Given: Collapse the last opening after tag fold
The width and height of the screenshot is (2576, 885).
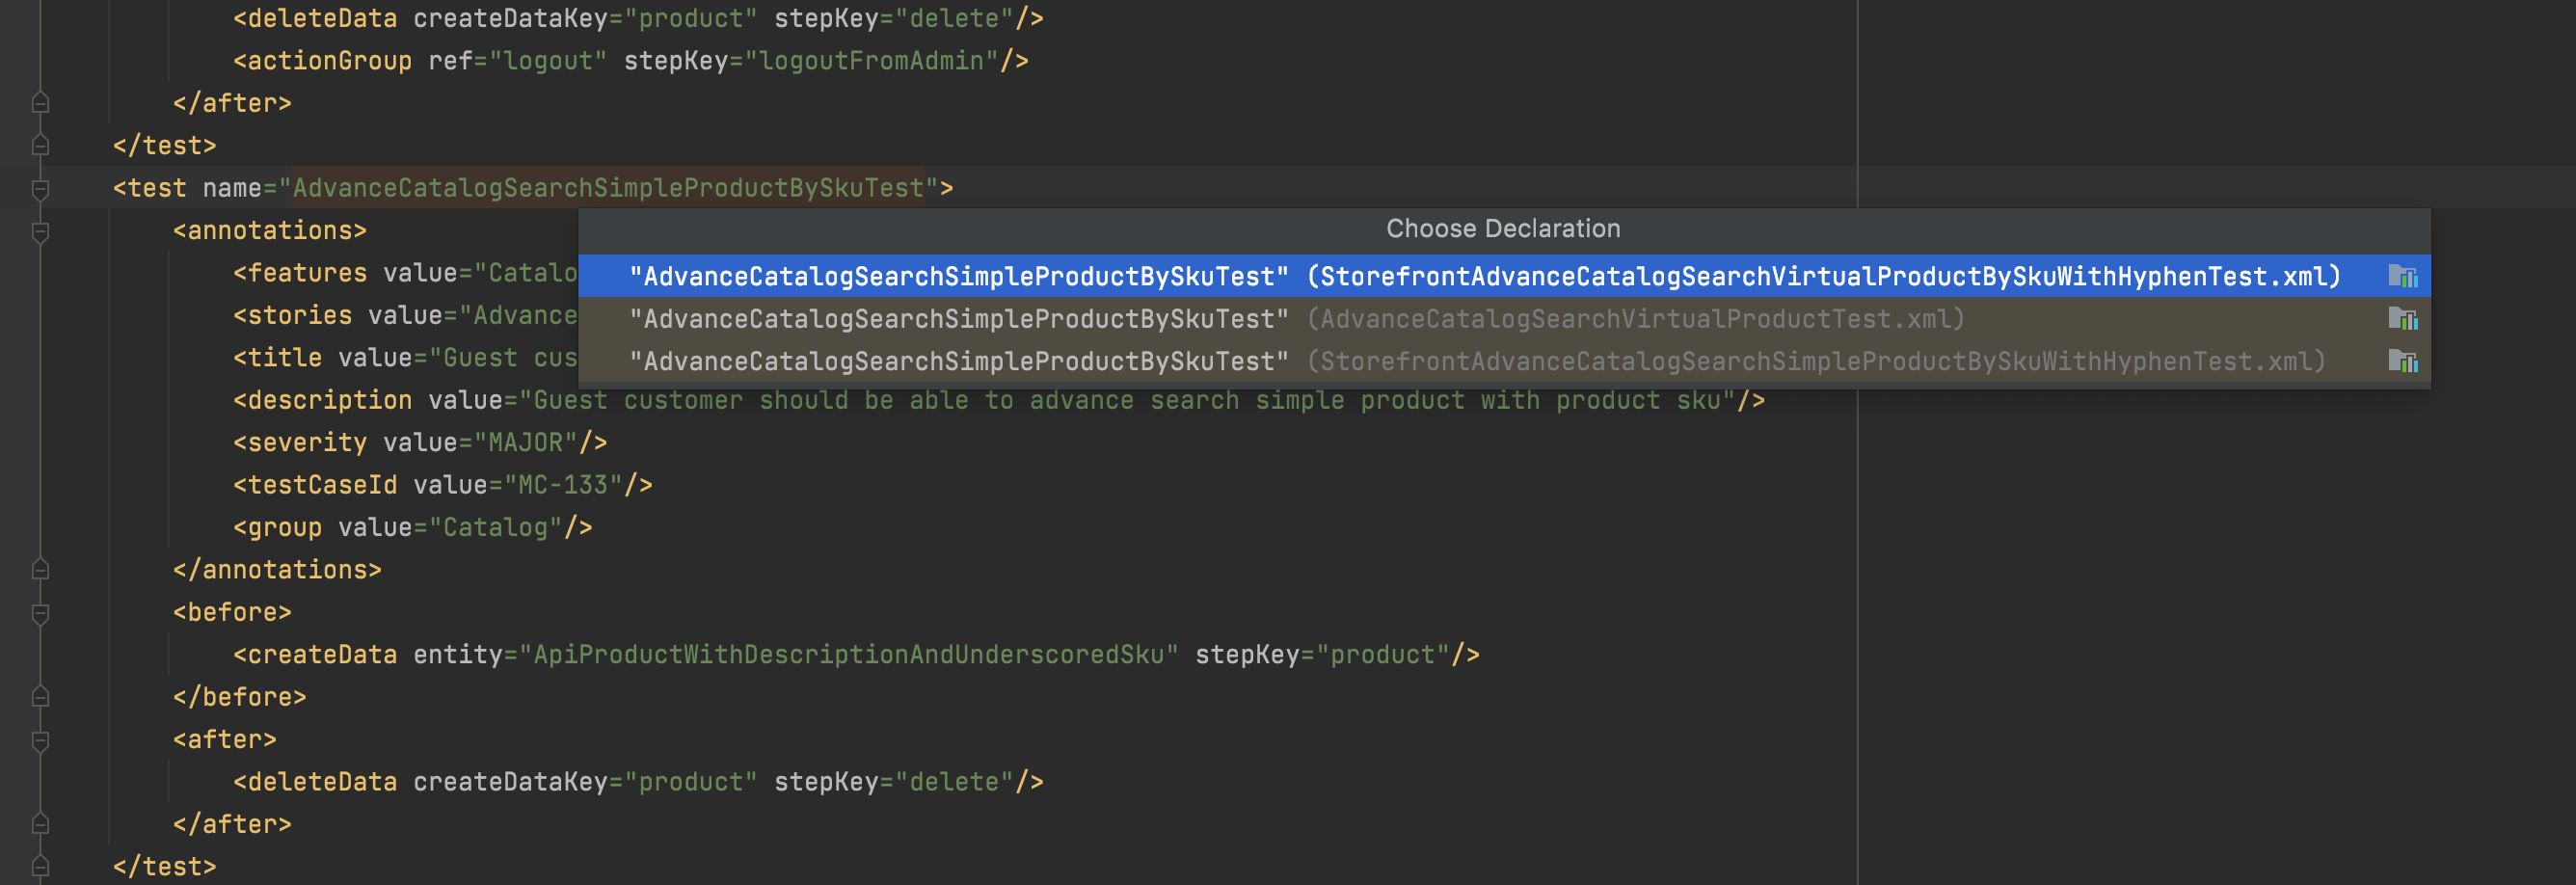Looking at the screenshot, I should pos(40,740).
